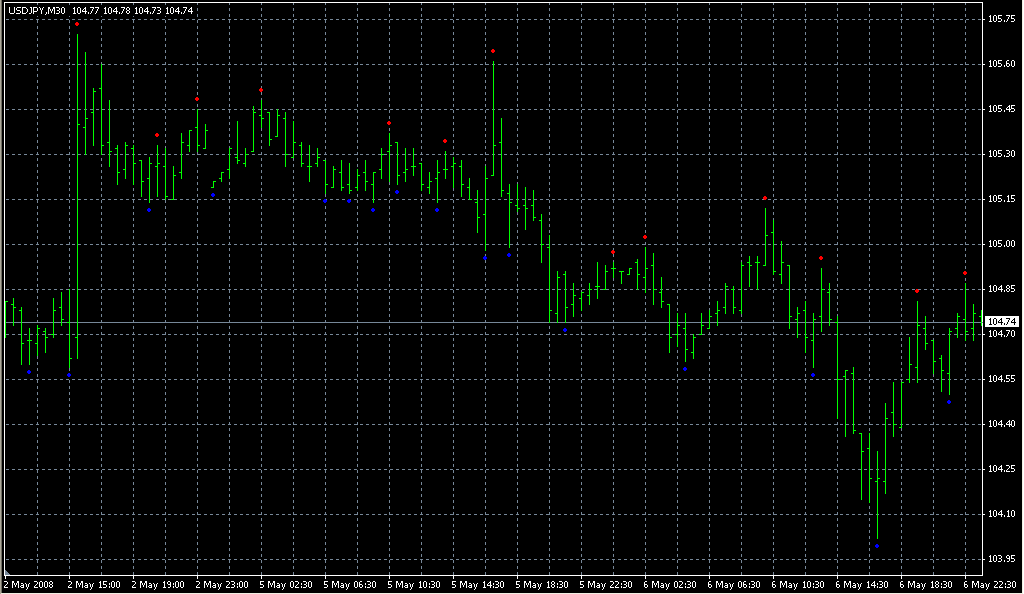1024x594 pixels.
Task: Click the USDJPY,M30 chart title
Action: click(36, 10)
